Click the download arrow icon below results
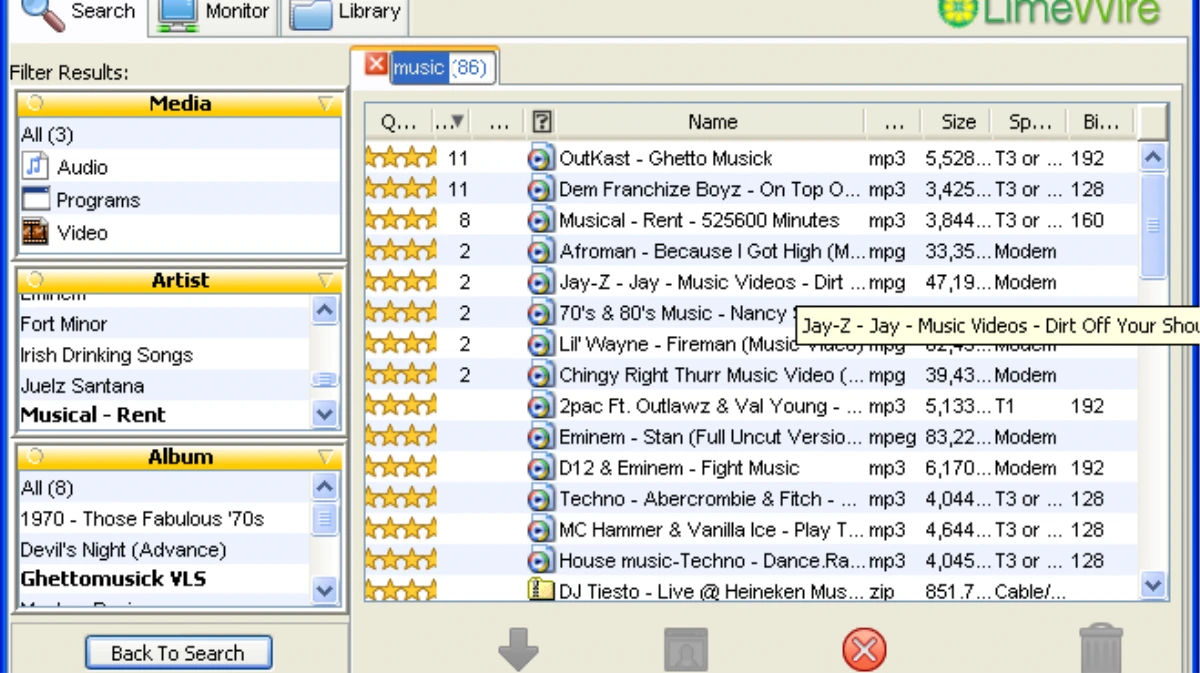1200x673 pixels. (x=518, y=648)
